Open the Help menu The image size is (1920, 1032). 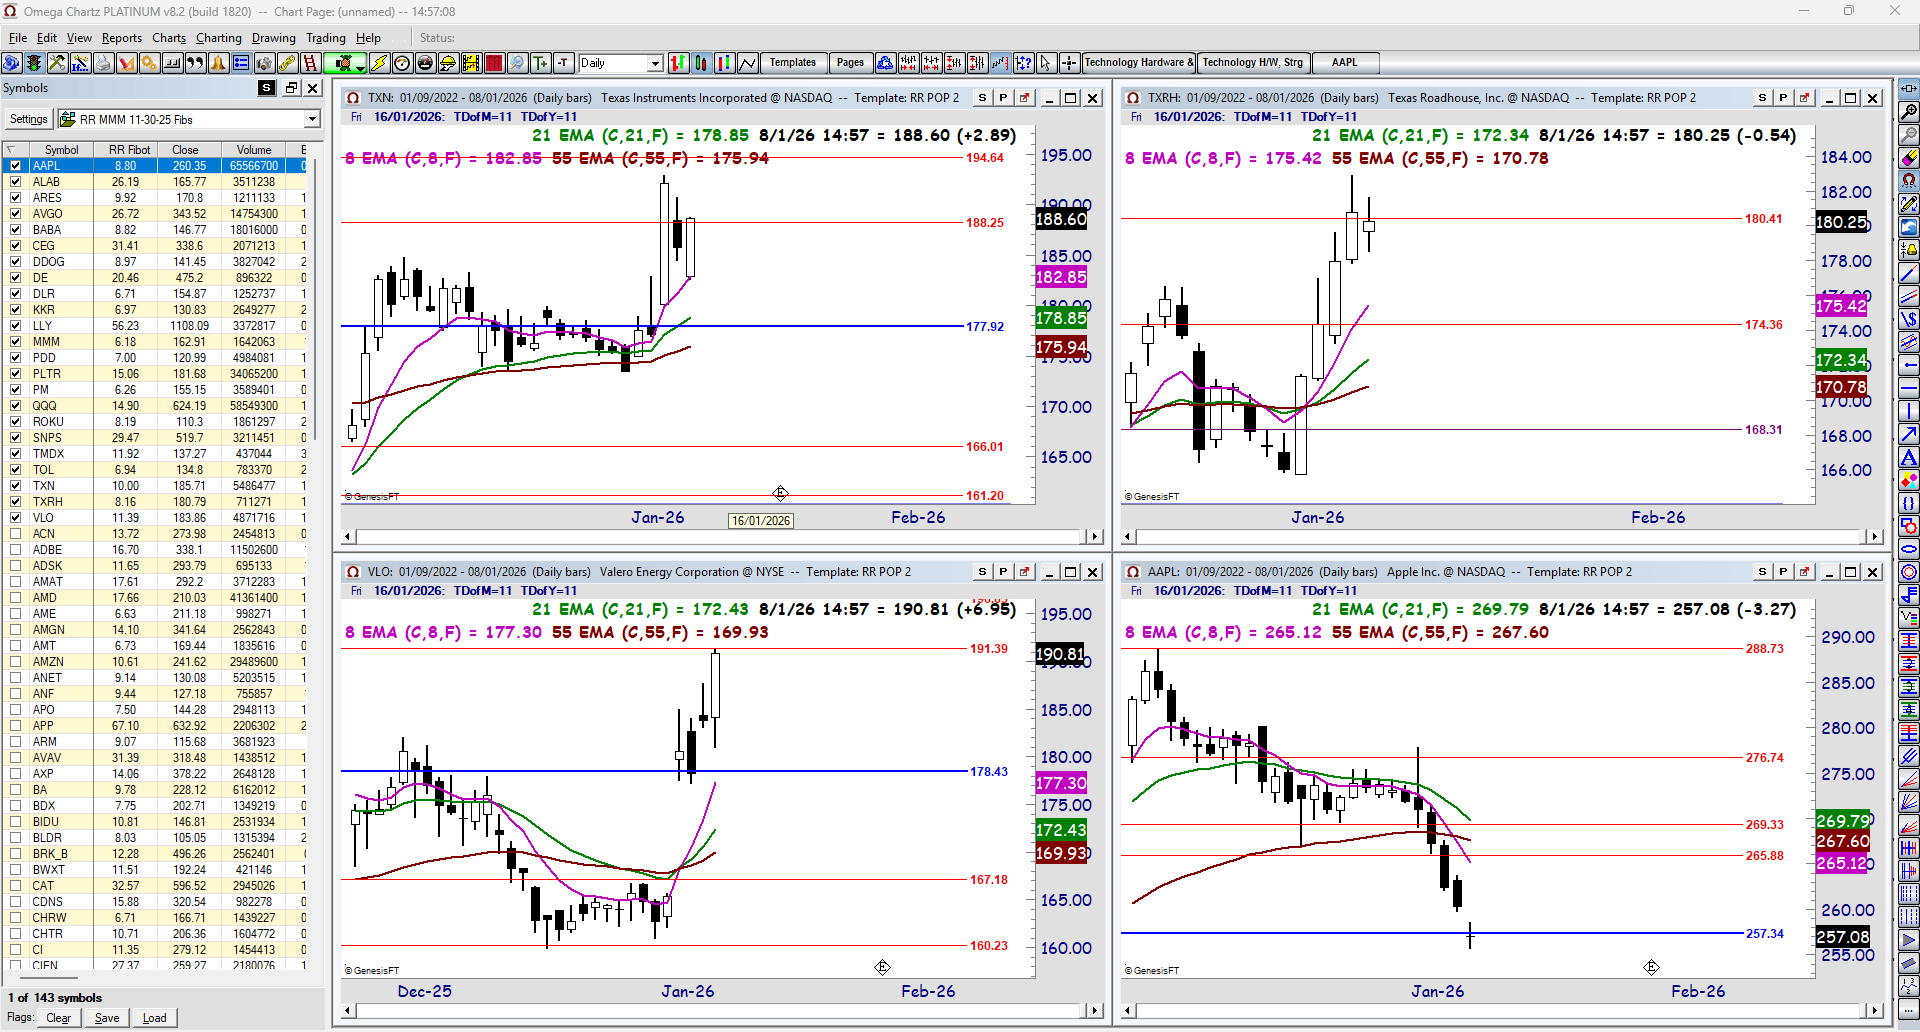coord(368,38)
